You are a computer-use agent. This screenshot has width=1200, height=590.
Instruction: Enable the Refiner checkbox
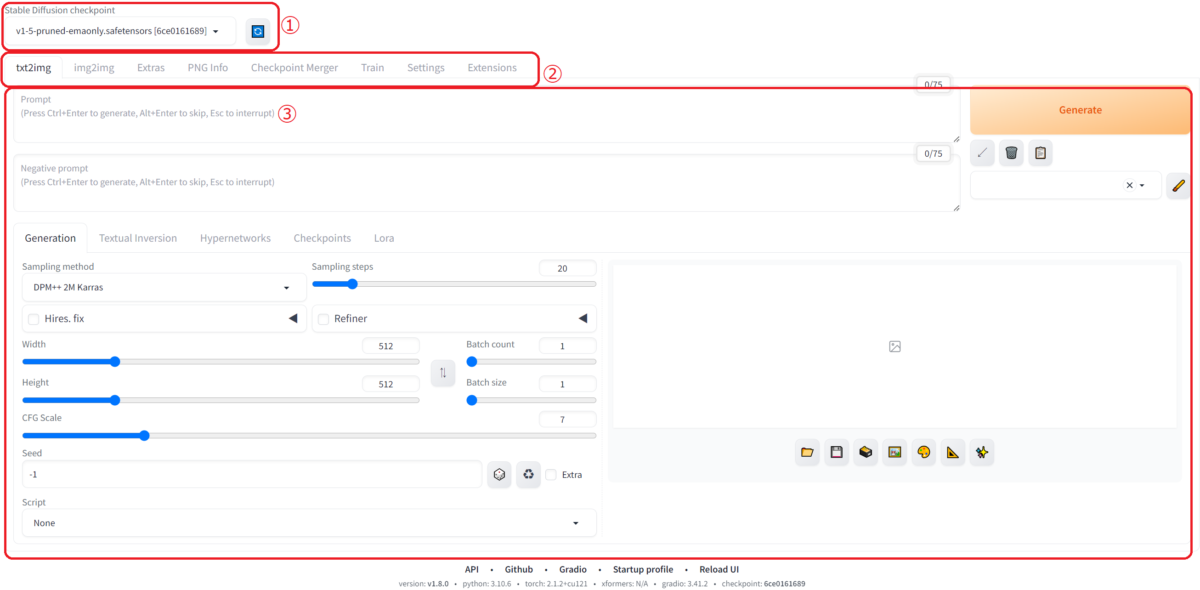(x=323, y=318)
